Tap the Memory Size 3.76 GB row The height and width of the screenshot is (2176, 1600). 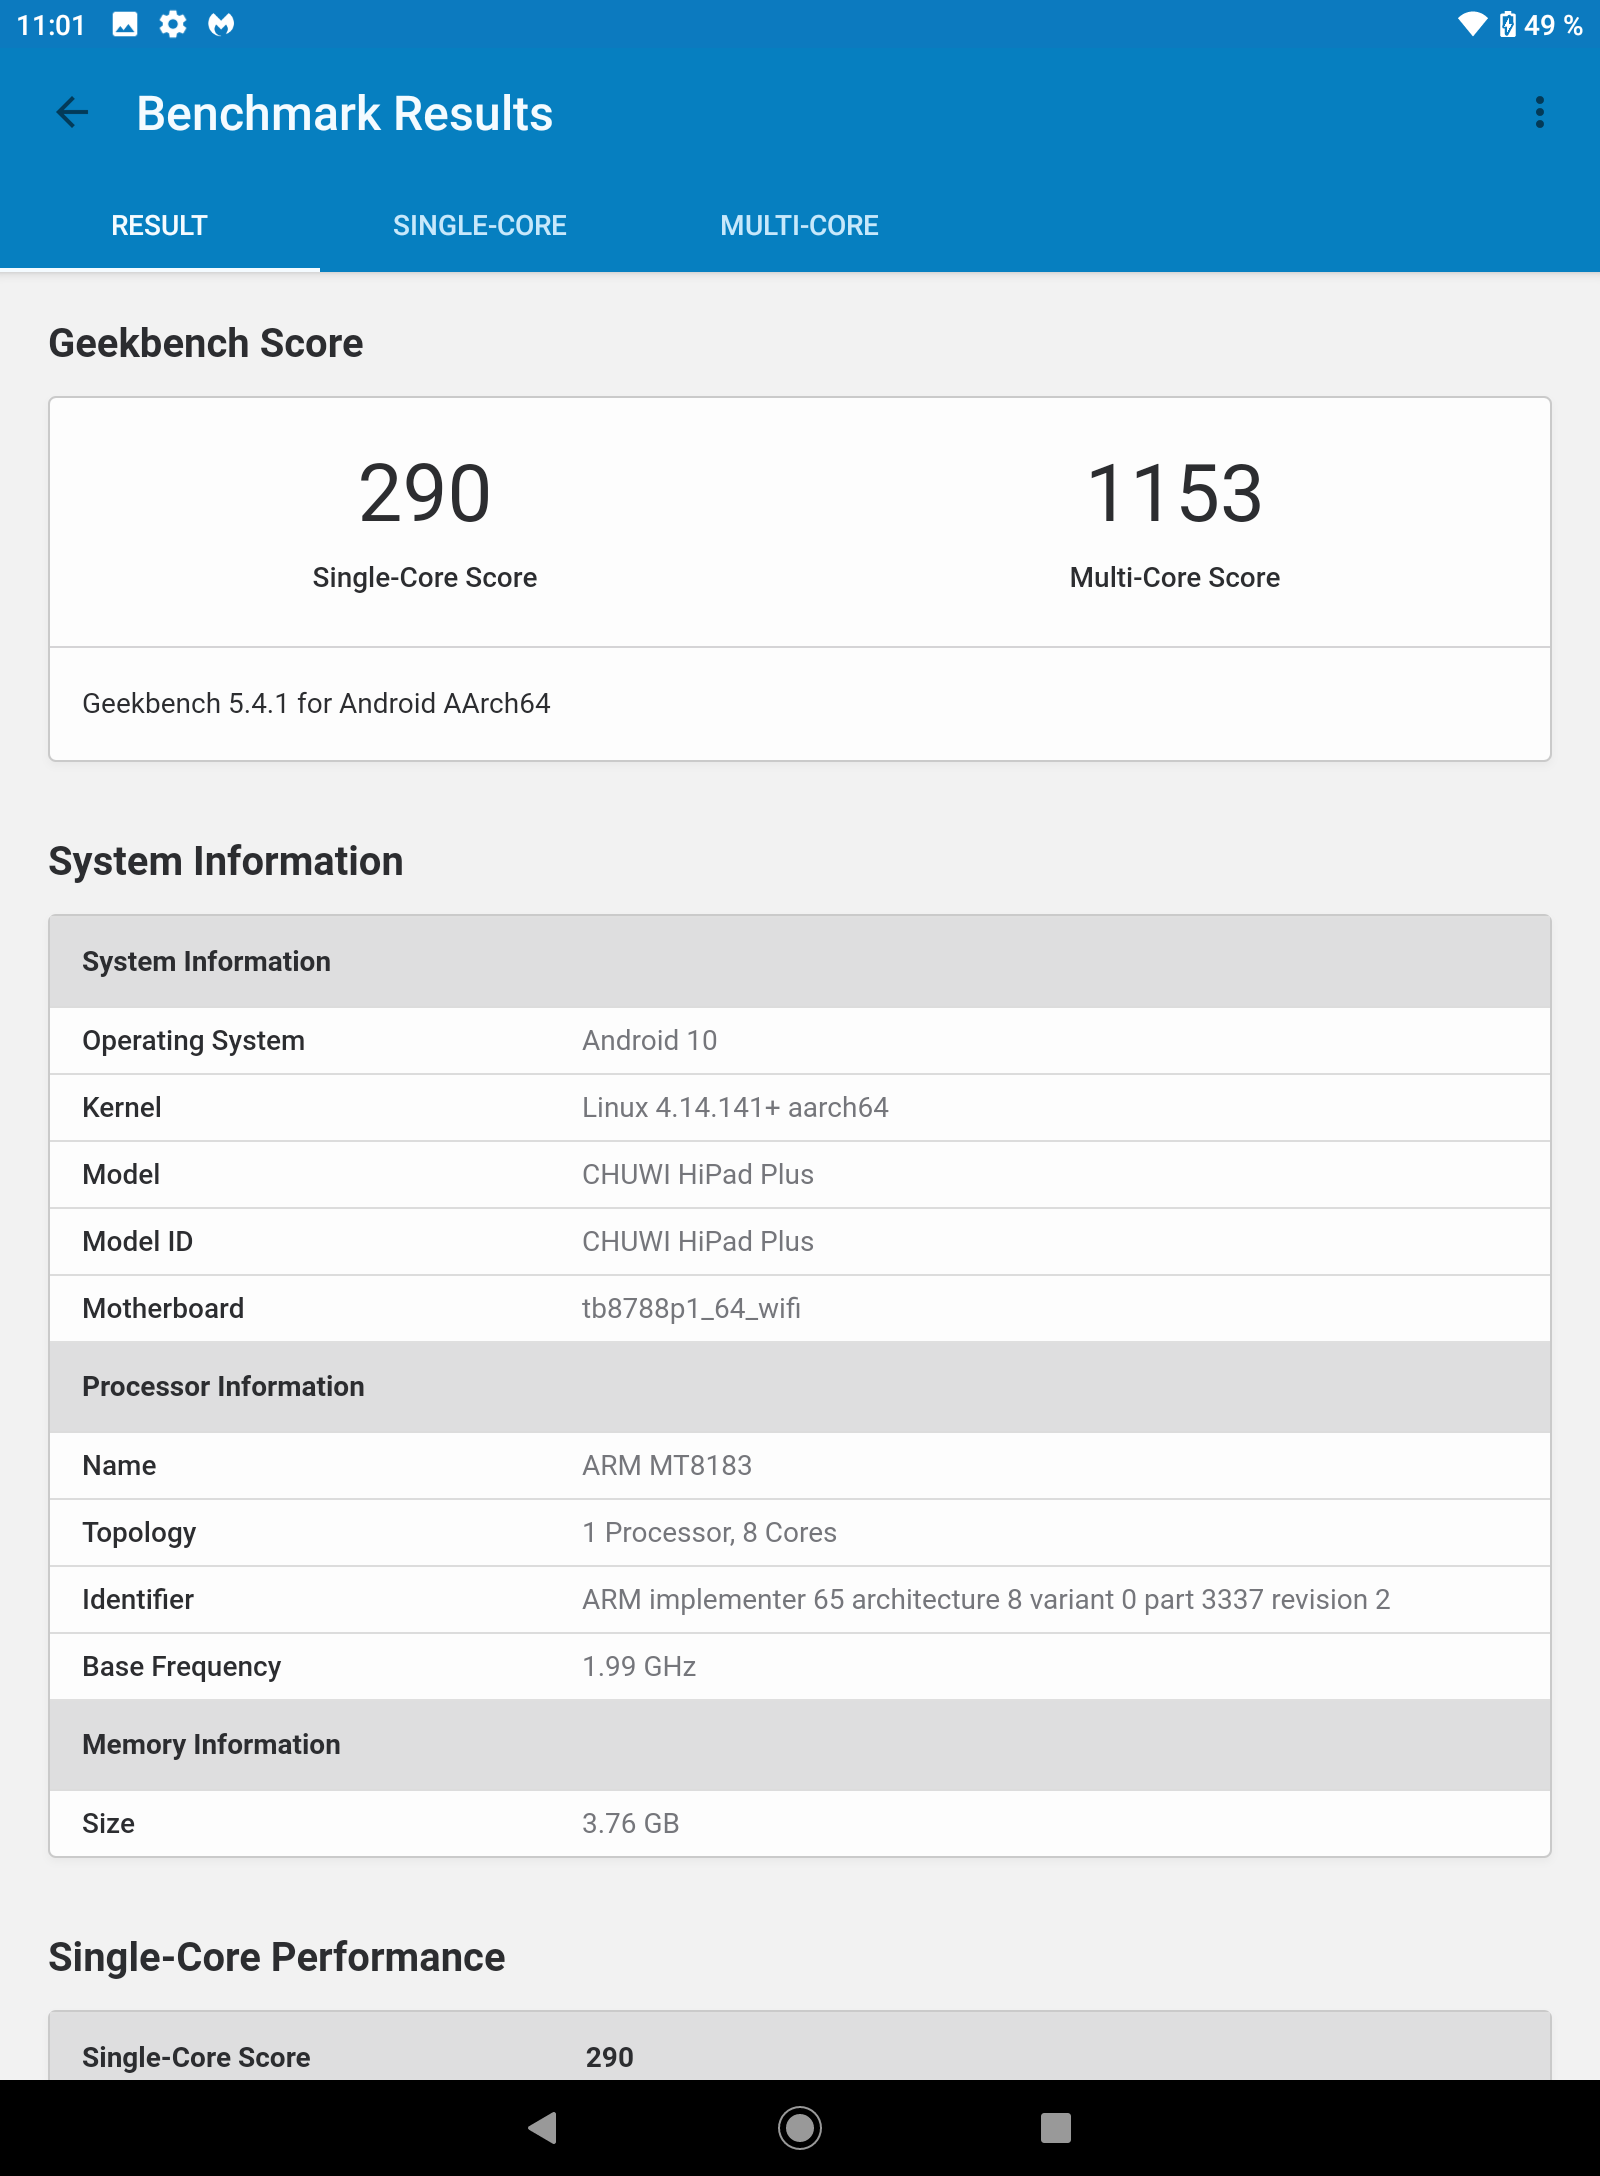point(800,1823)
